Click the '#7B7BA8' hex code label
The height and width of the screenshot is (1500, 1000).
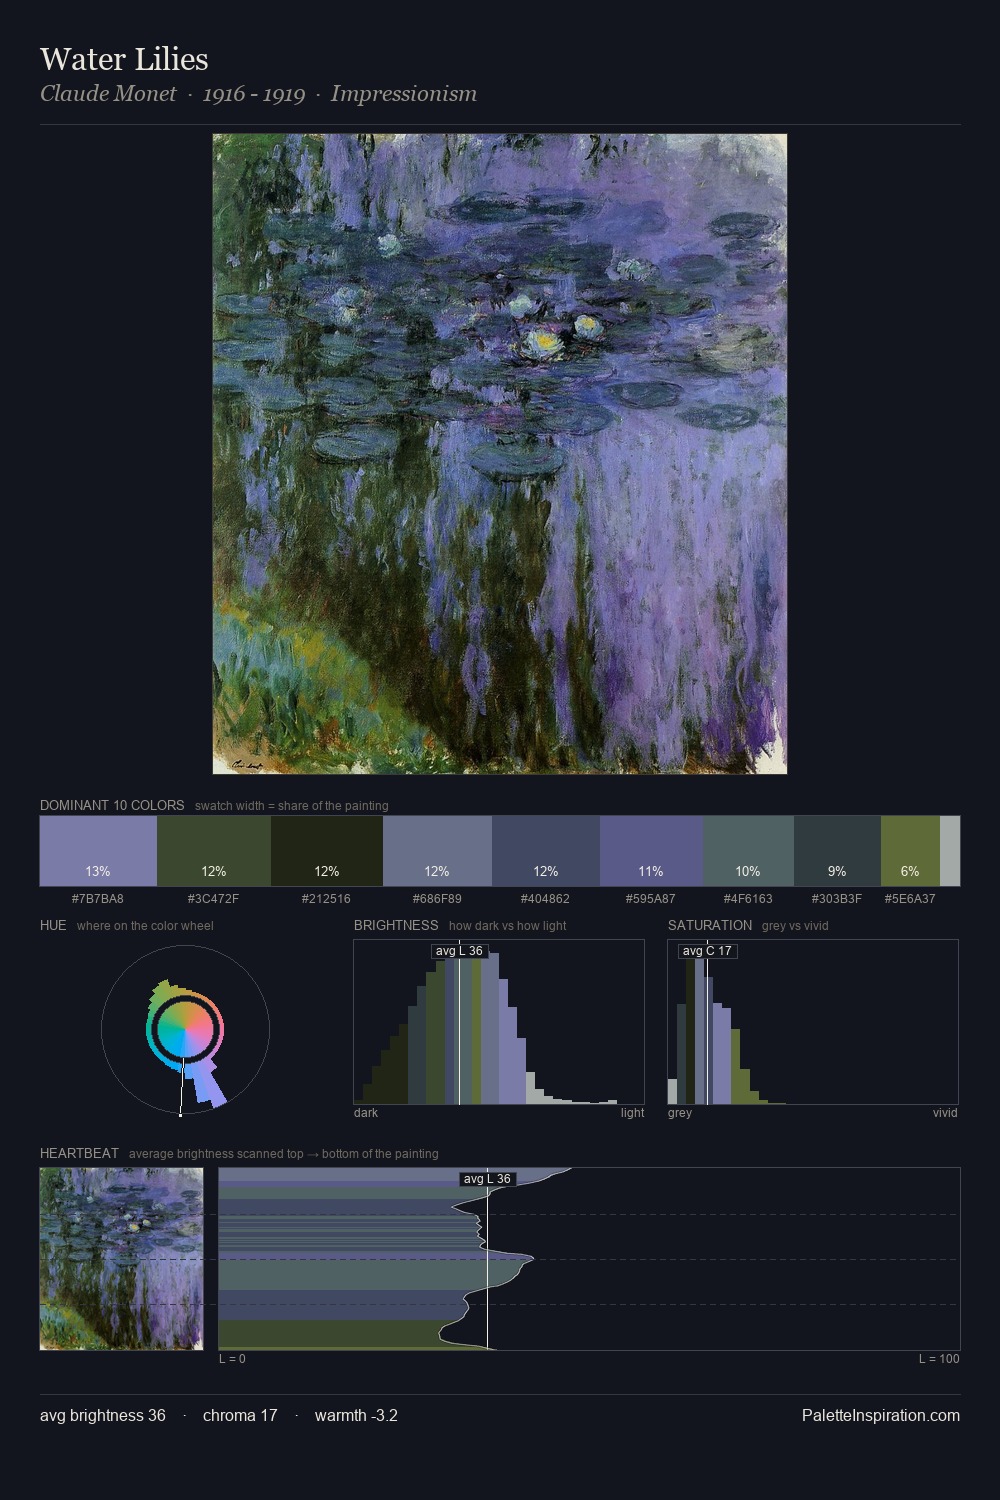coord(98,899)
